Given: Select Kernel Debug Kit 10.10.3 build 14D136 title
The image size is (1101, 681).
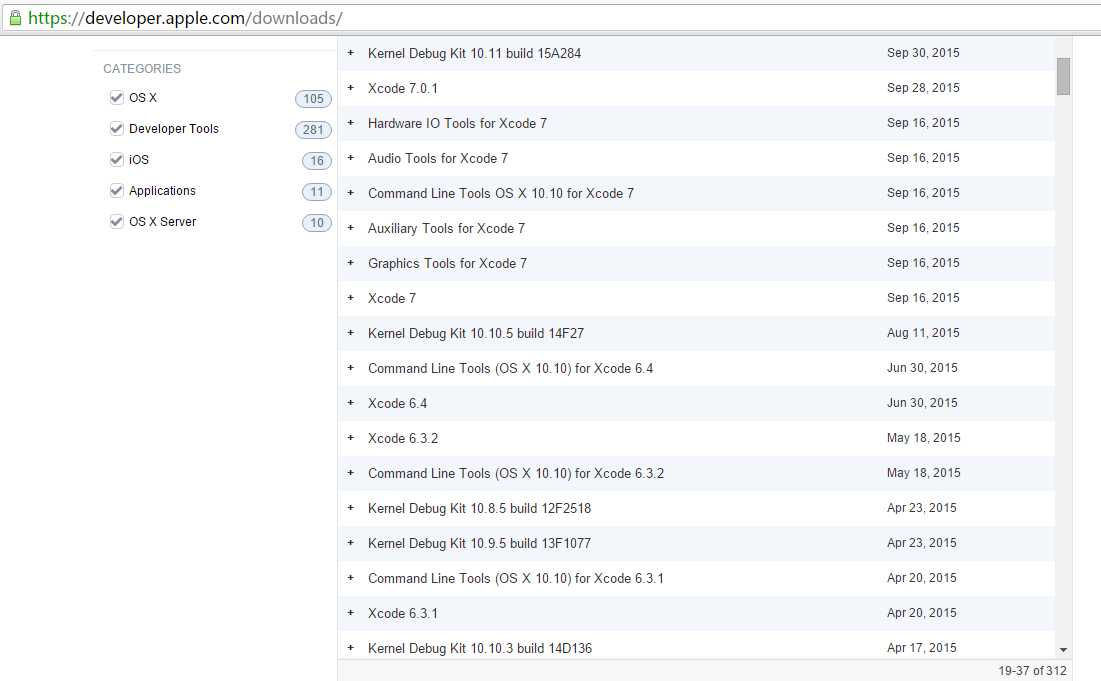Looking at the screenshot, I should point(480,649).
